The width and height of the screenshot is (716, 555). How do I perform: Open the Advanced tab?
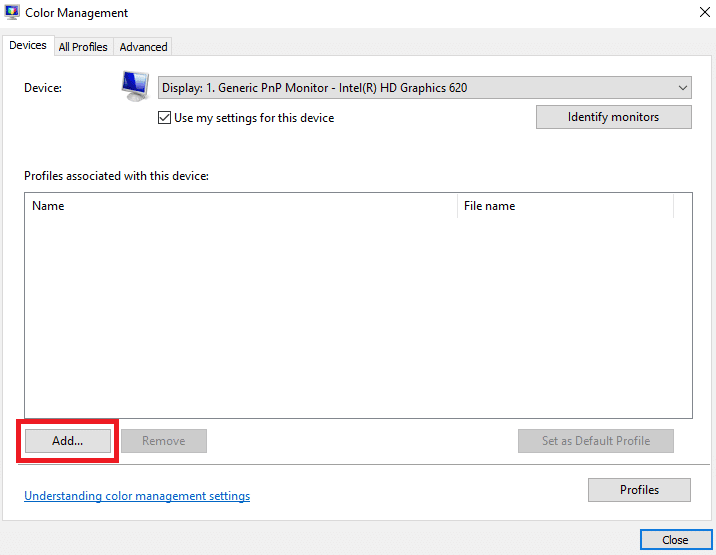[143, 47]
